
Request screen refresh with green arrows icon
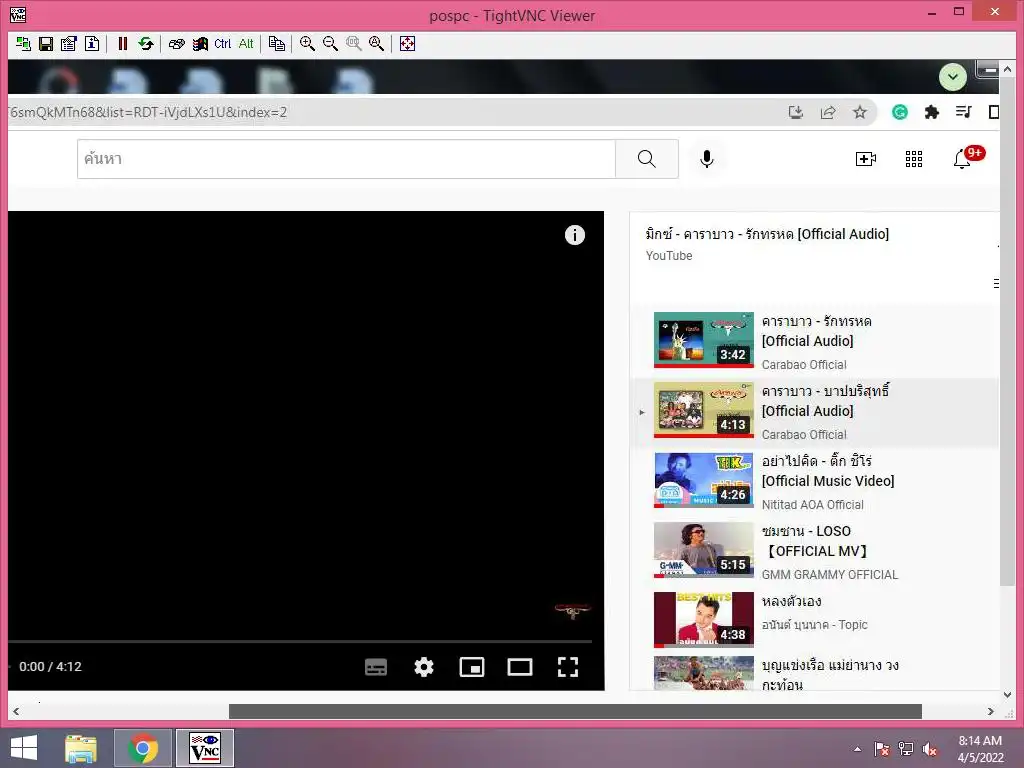146,44
